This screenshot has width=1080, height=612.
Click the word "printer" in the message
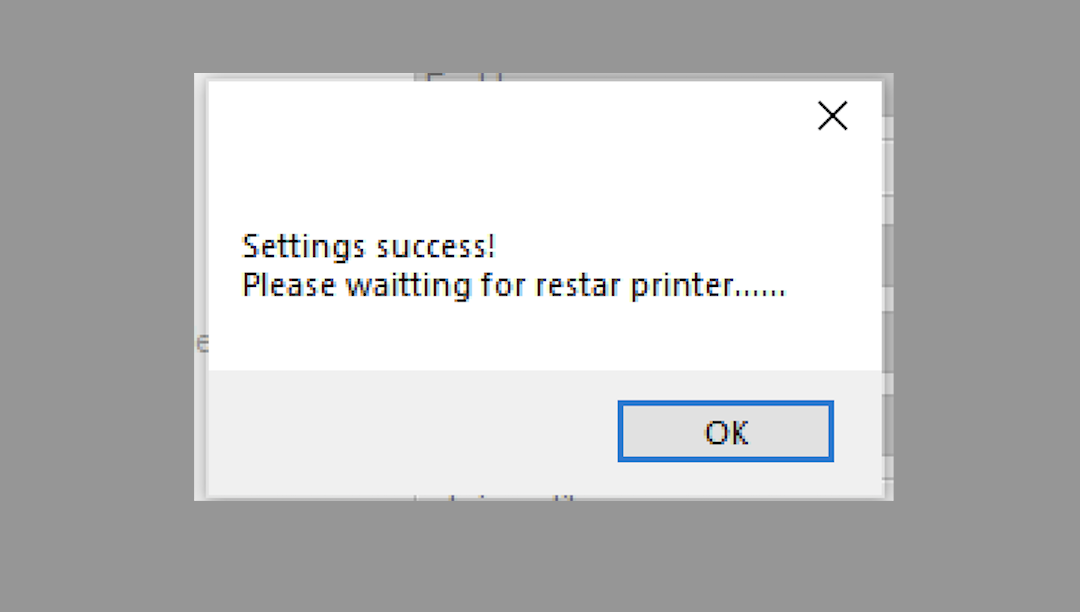[682, 287]
